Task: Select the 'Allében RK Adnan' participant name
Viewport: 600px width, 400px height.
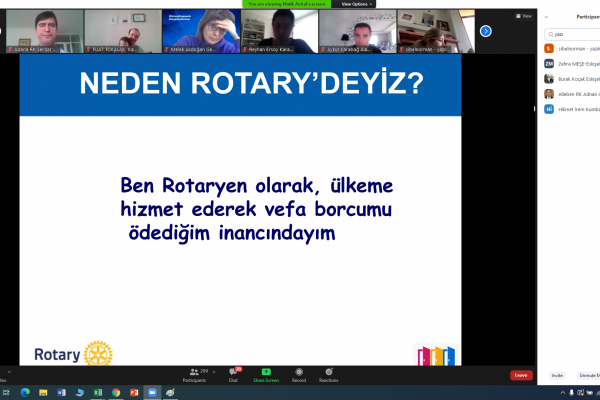Action: coord(579,94)
